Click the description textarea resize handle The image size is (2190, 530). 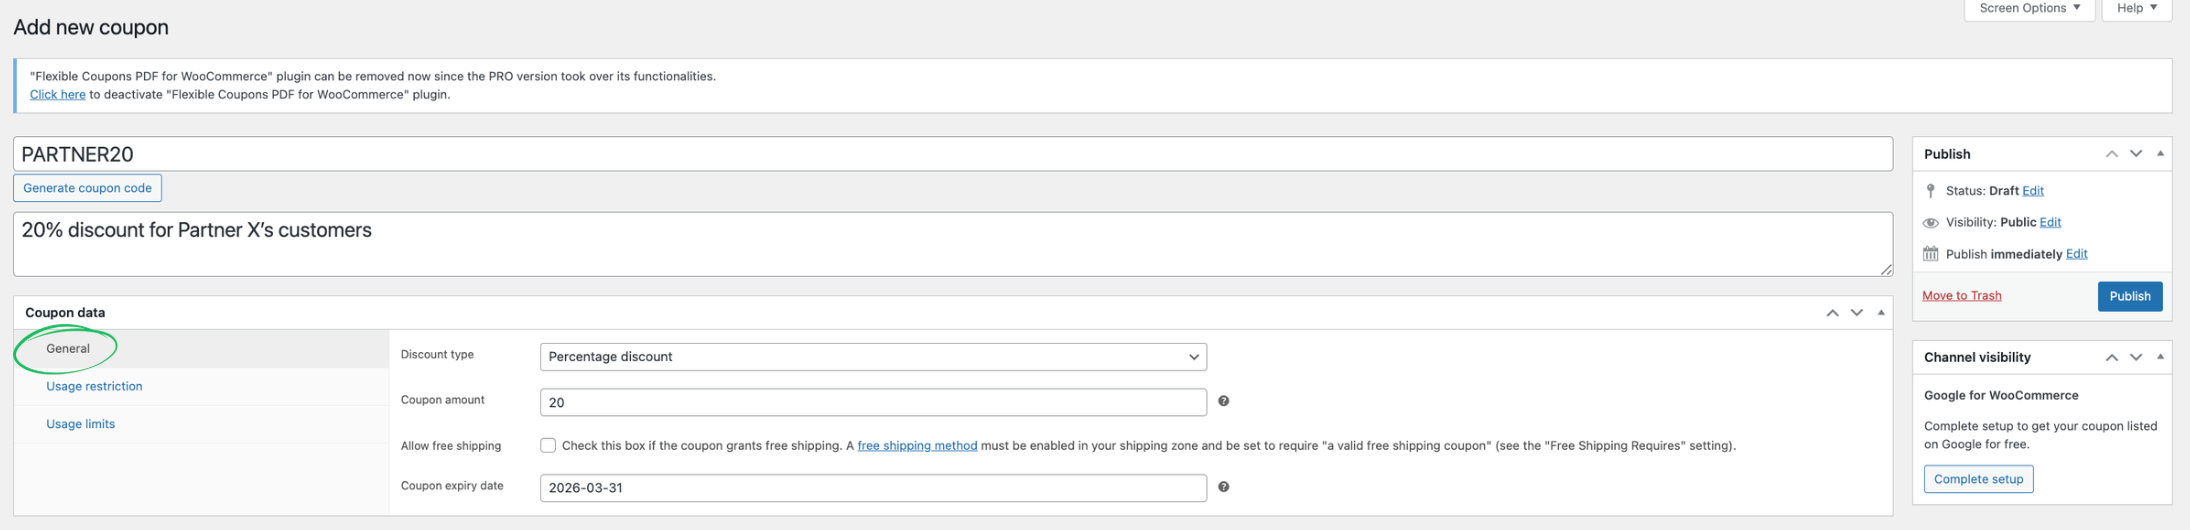pyautogui.click(x=1886, y=269)
